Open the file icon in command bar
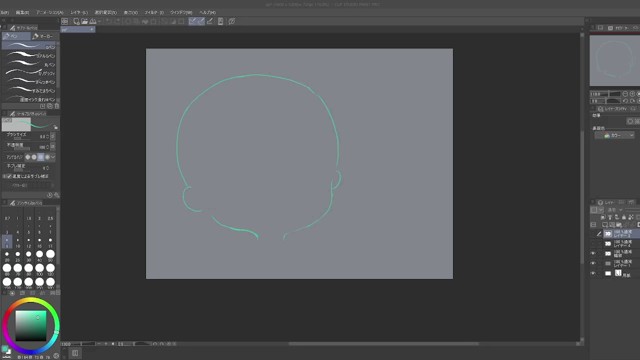Viewport: 640px width, 360px height. (x=84, y=21)
